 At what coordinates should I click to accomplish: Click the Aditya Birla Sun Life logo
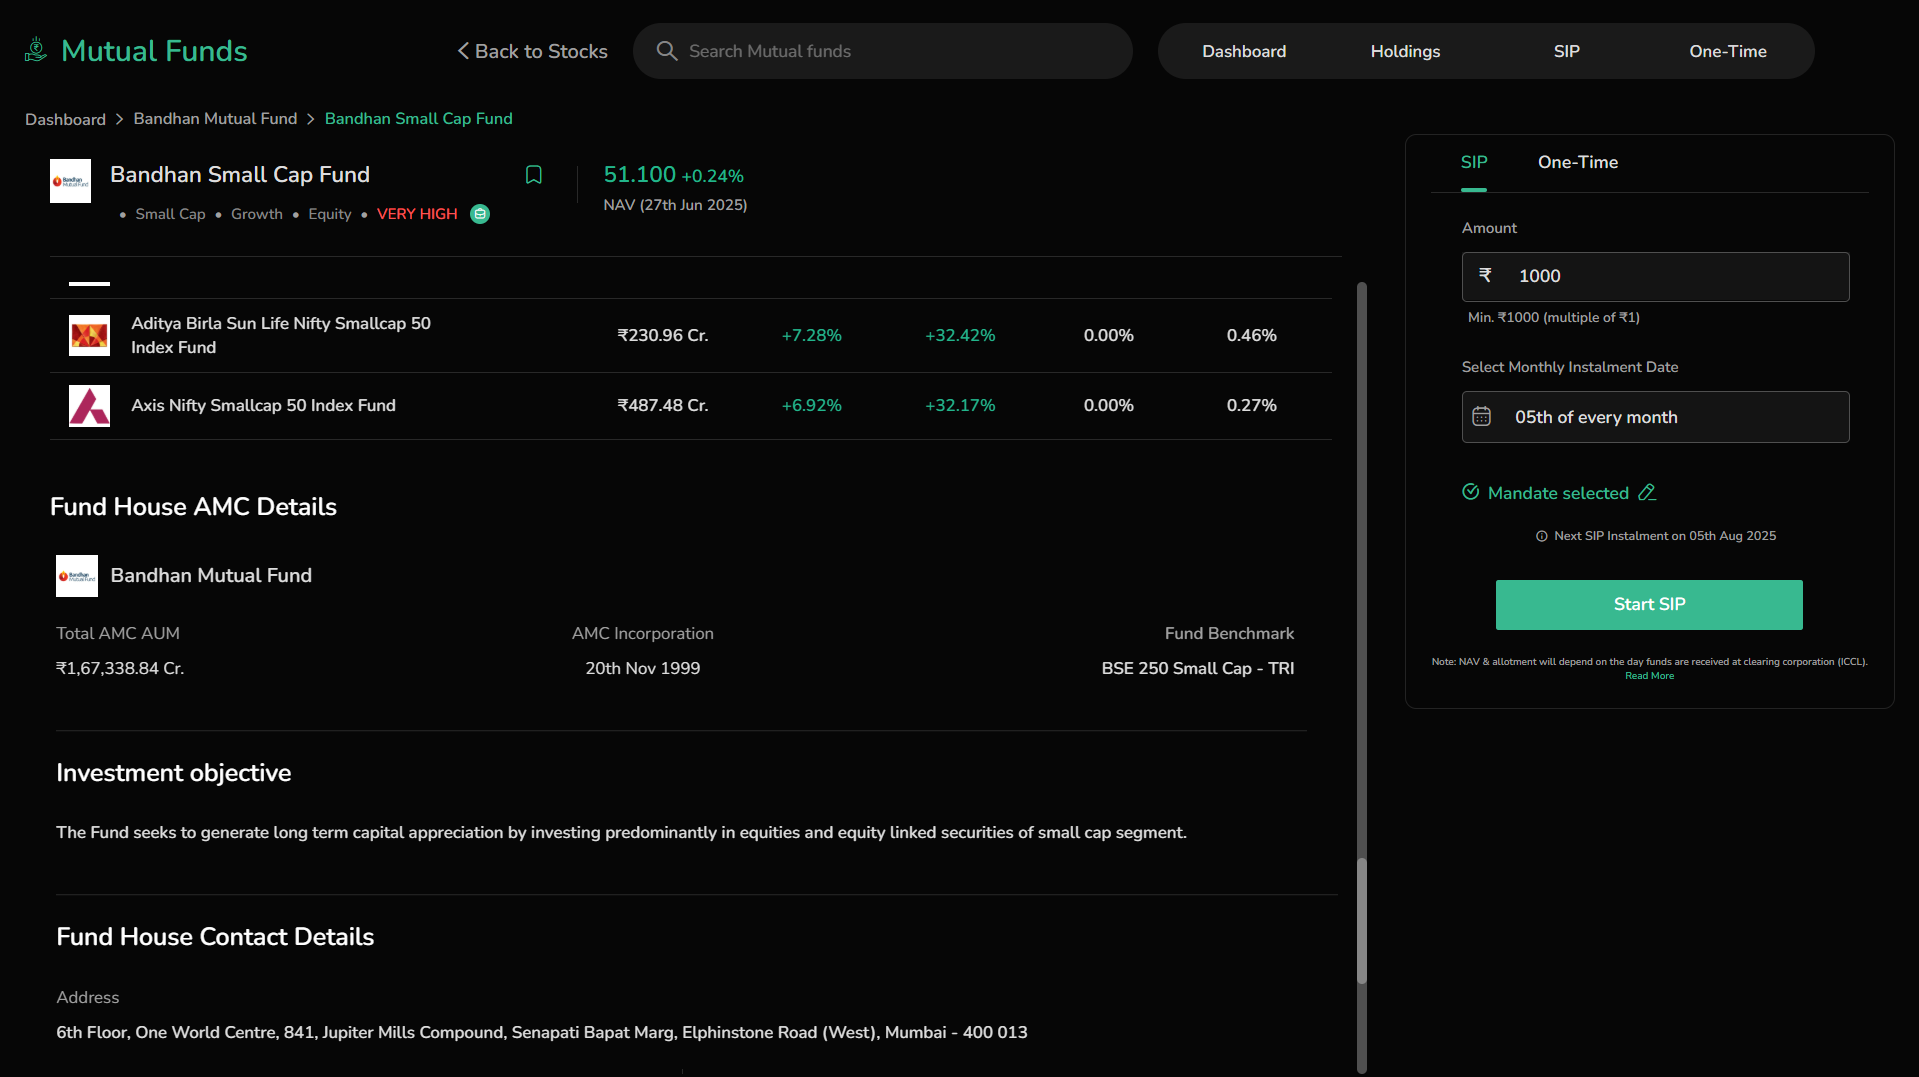[x=89, y=335]
